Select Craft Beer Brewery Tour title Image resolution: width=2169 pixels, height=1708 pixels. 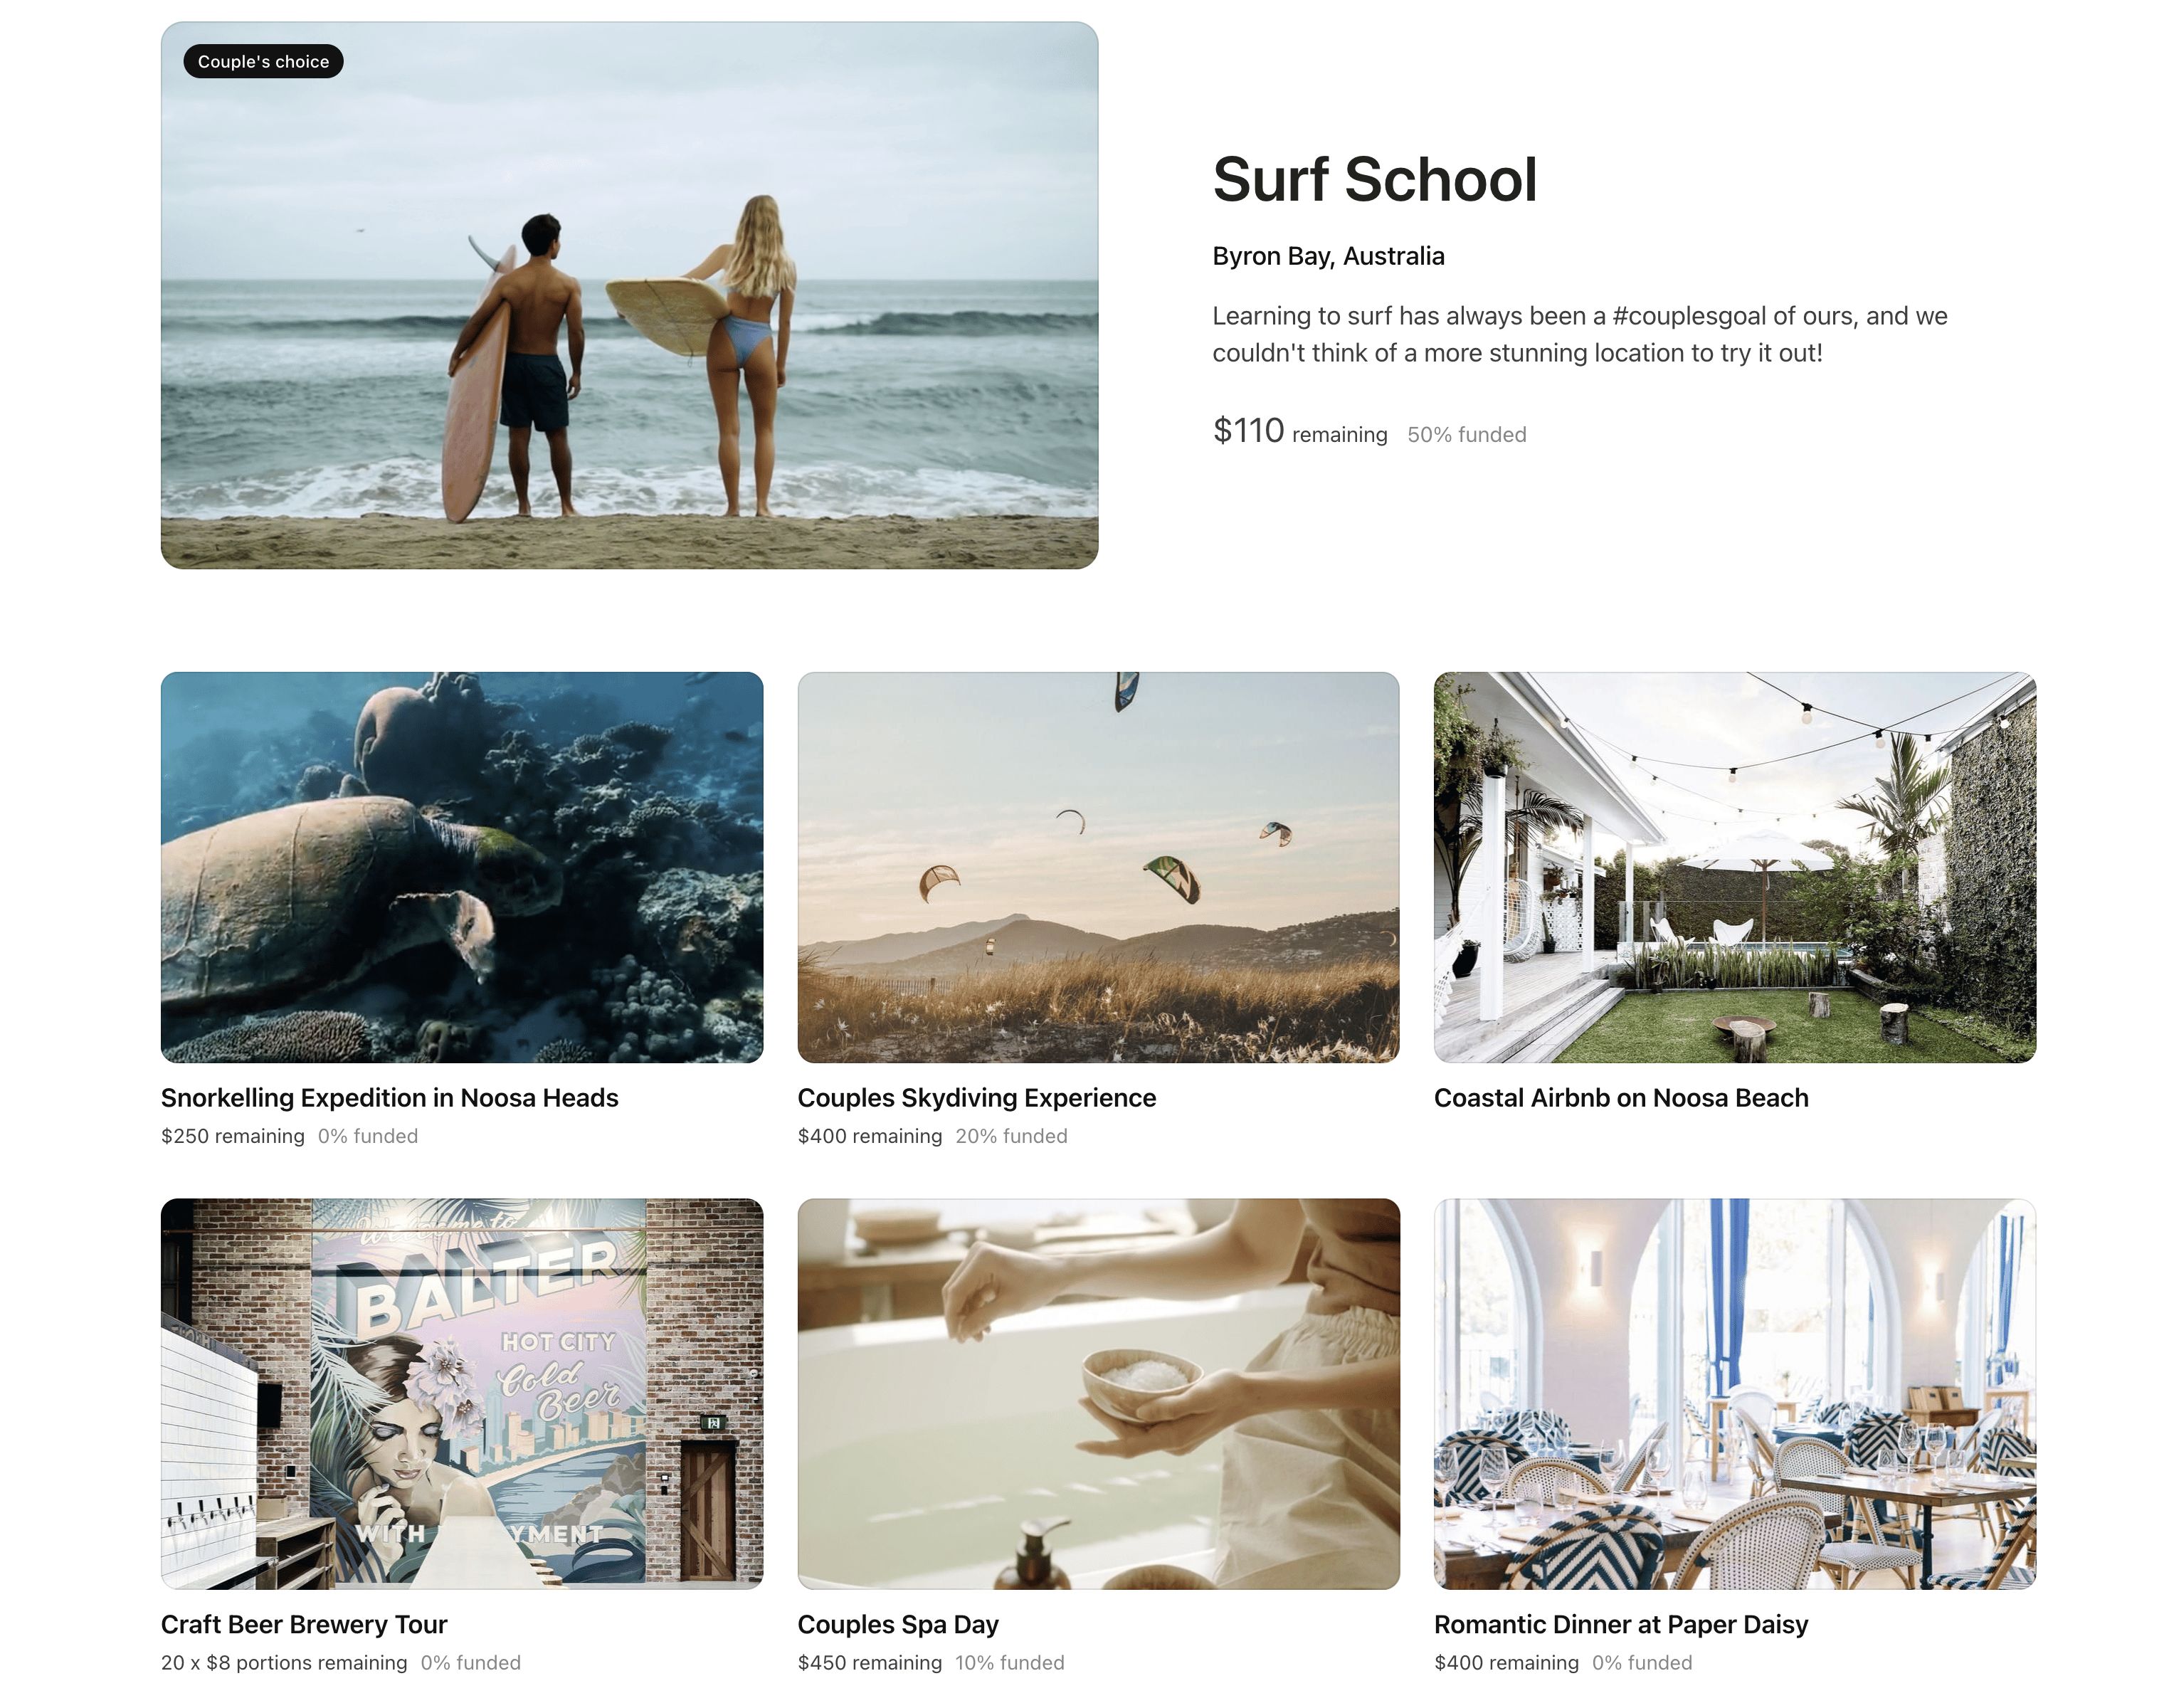[x=304, y=1624]
